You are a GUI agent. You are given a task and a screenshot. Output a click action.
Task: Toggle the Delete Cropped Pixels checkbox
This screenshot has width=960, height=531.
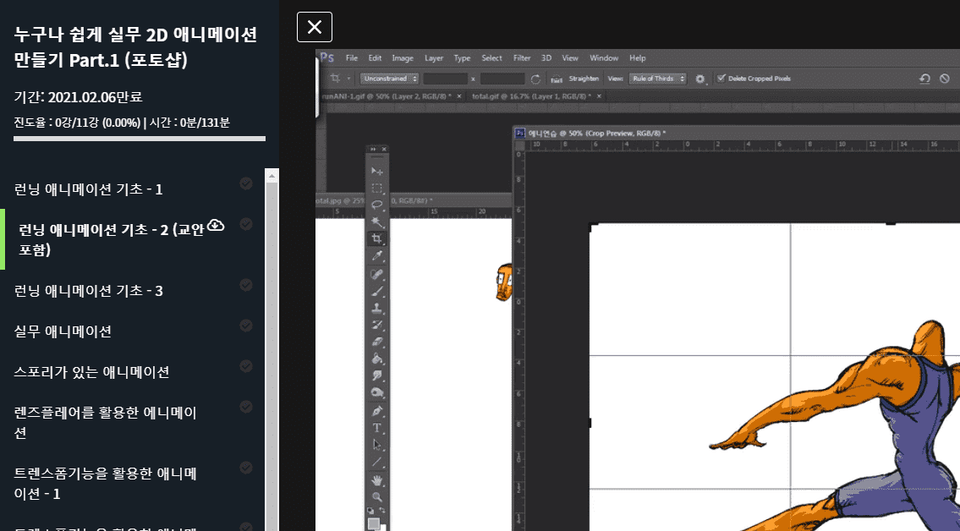pos(721,78)
